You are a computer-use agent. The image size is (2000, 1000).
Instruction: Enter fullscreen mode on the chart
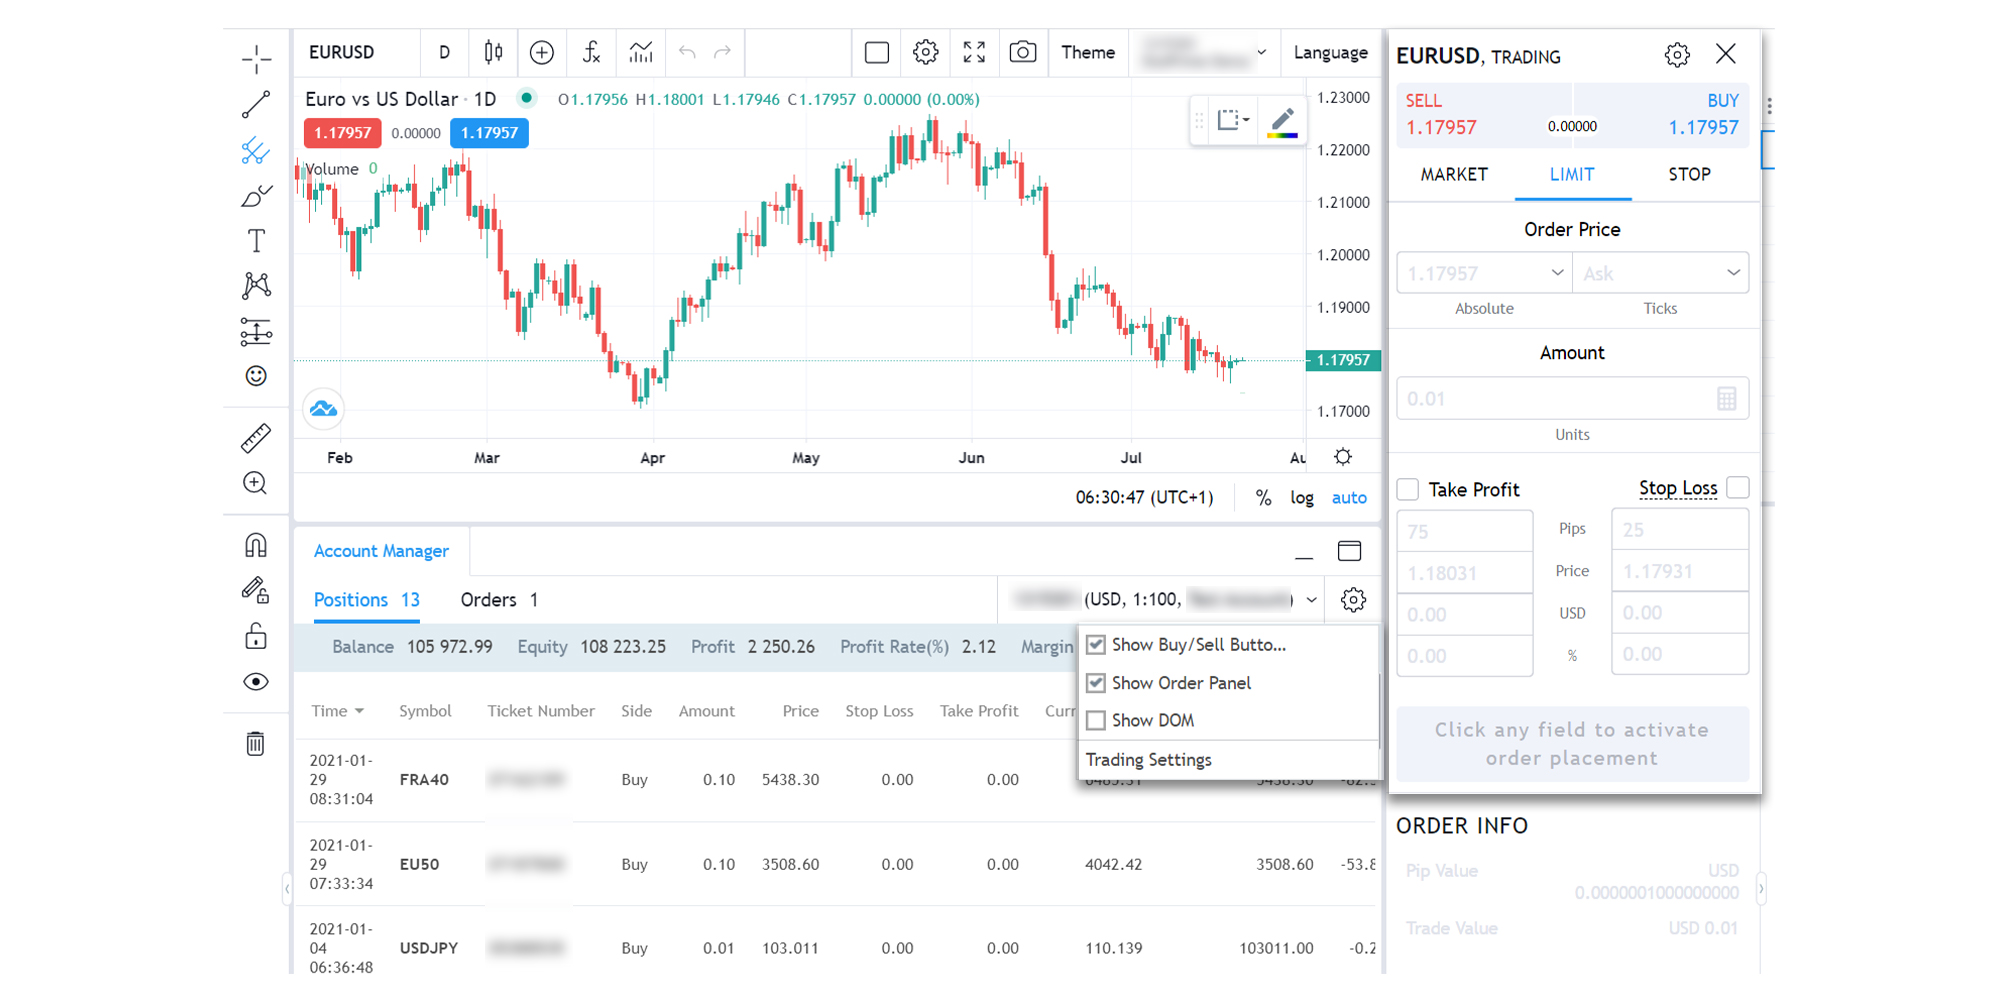point(974,52)
